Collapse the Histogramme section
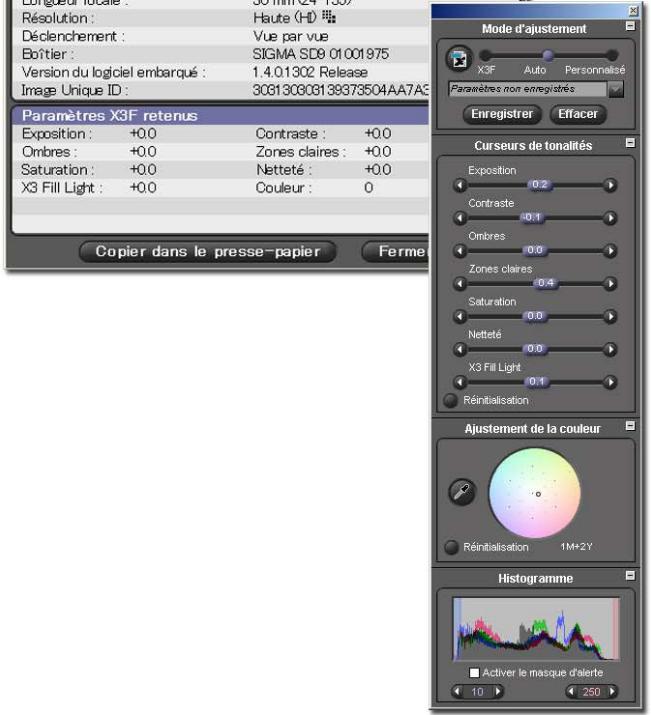 point(630,575)
